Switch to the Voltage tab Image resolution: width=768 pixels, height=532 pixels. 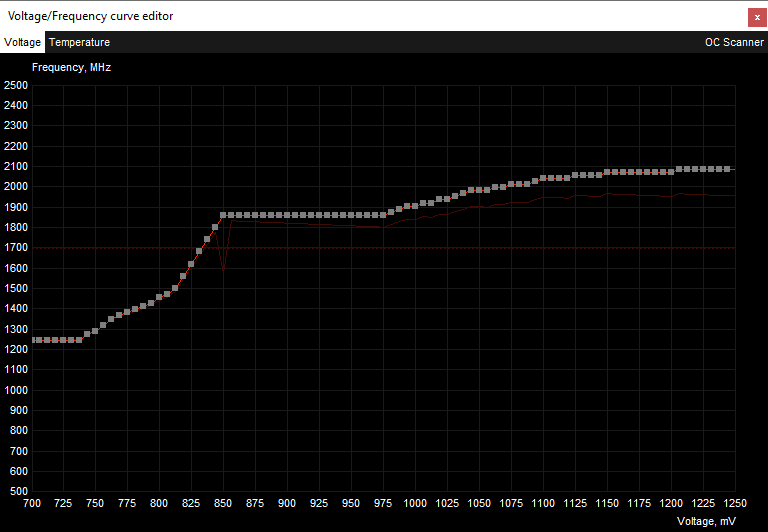(x=23, y=42)
